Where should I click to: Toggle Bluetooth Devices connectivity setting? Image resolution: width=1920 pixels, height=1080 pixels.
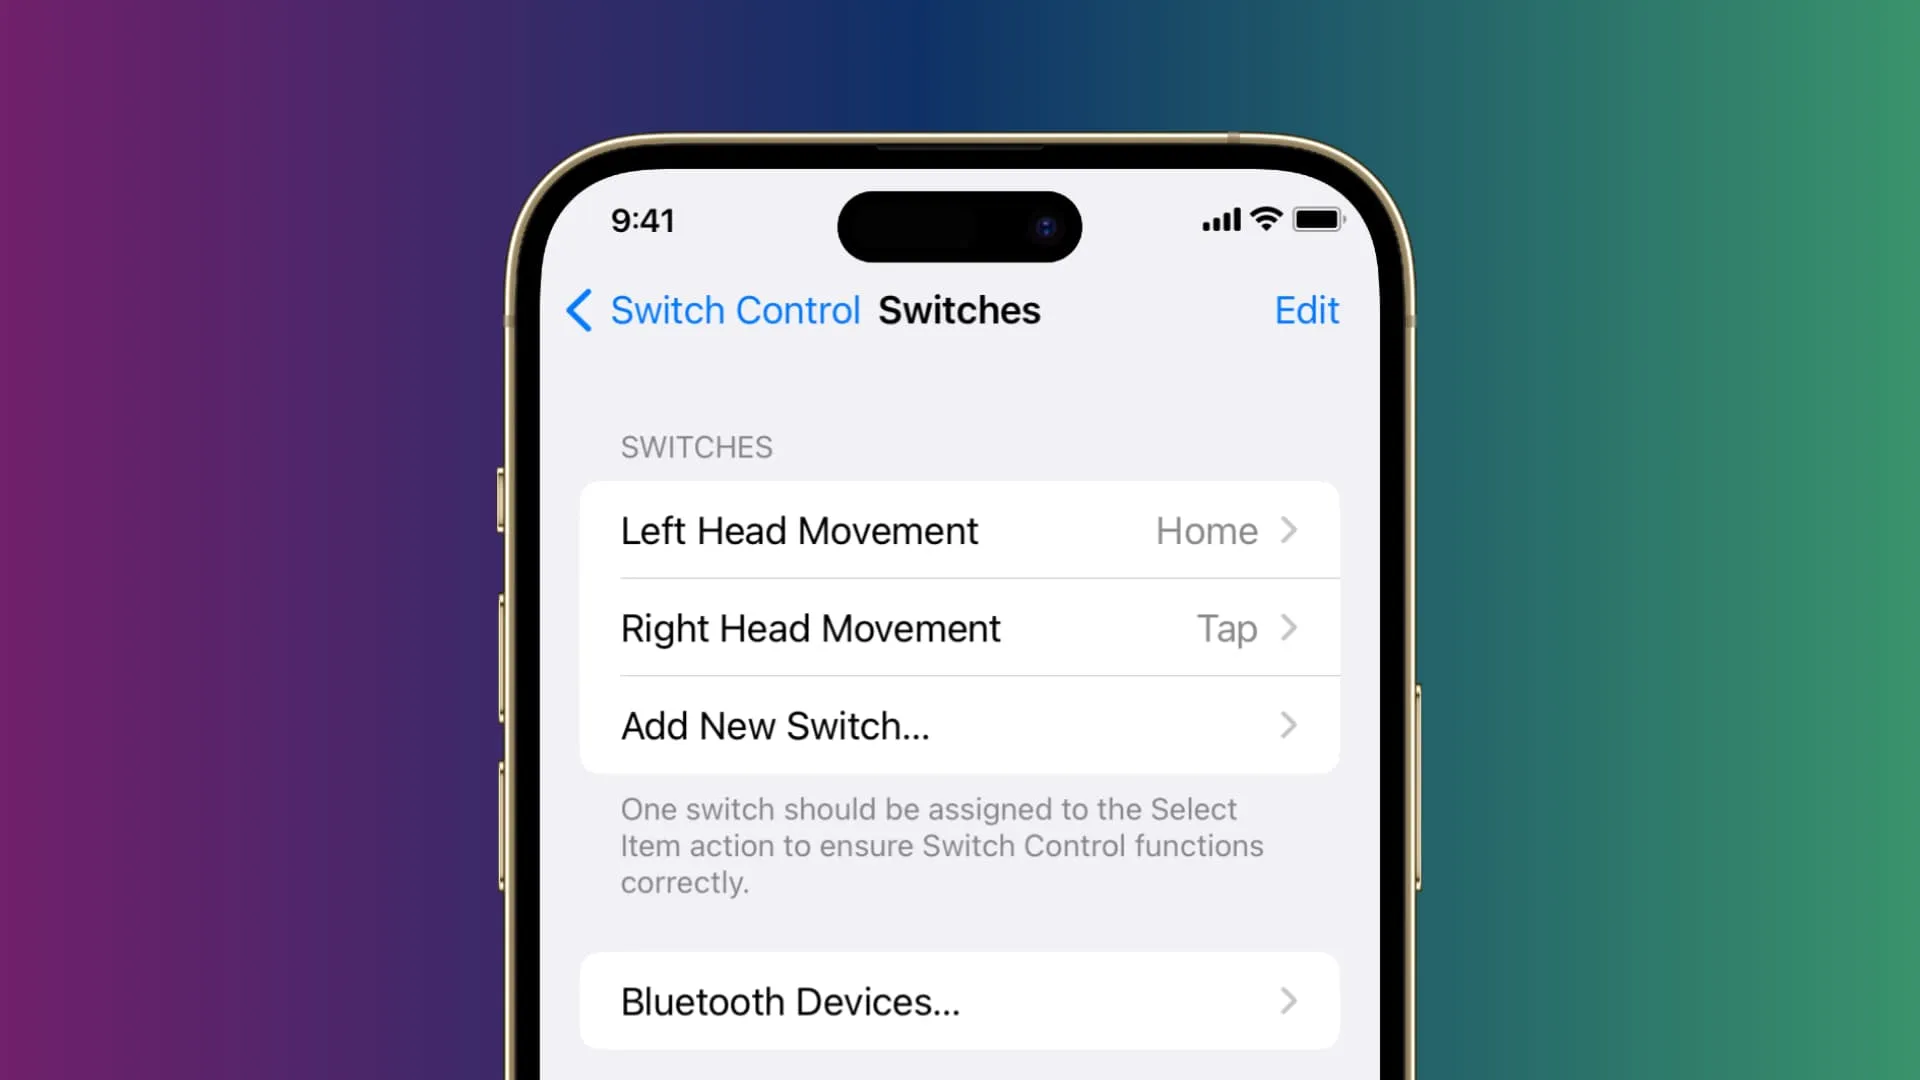[960, 1001]
